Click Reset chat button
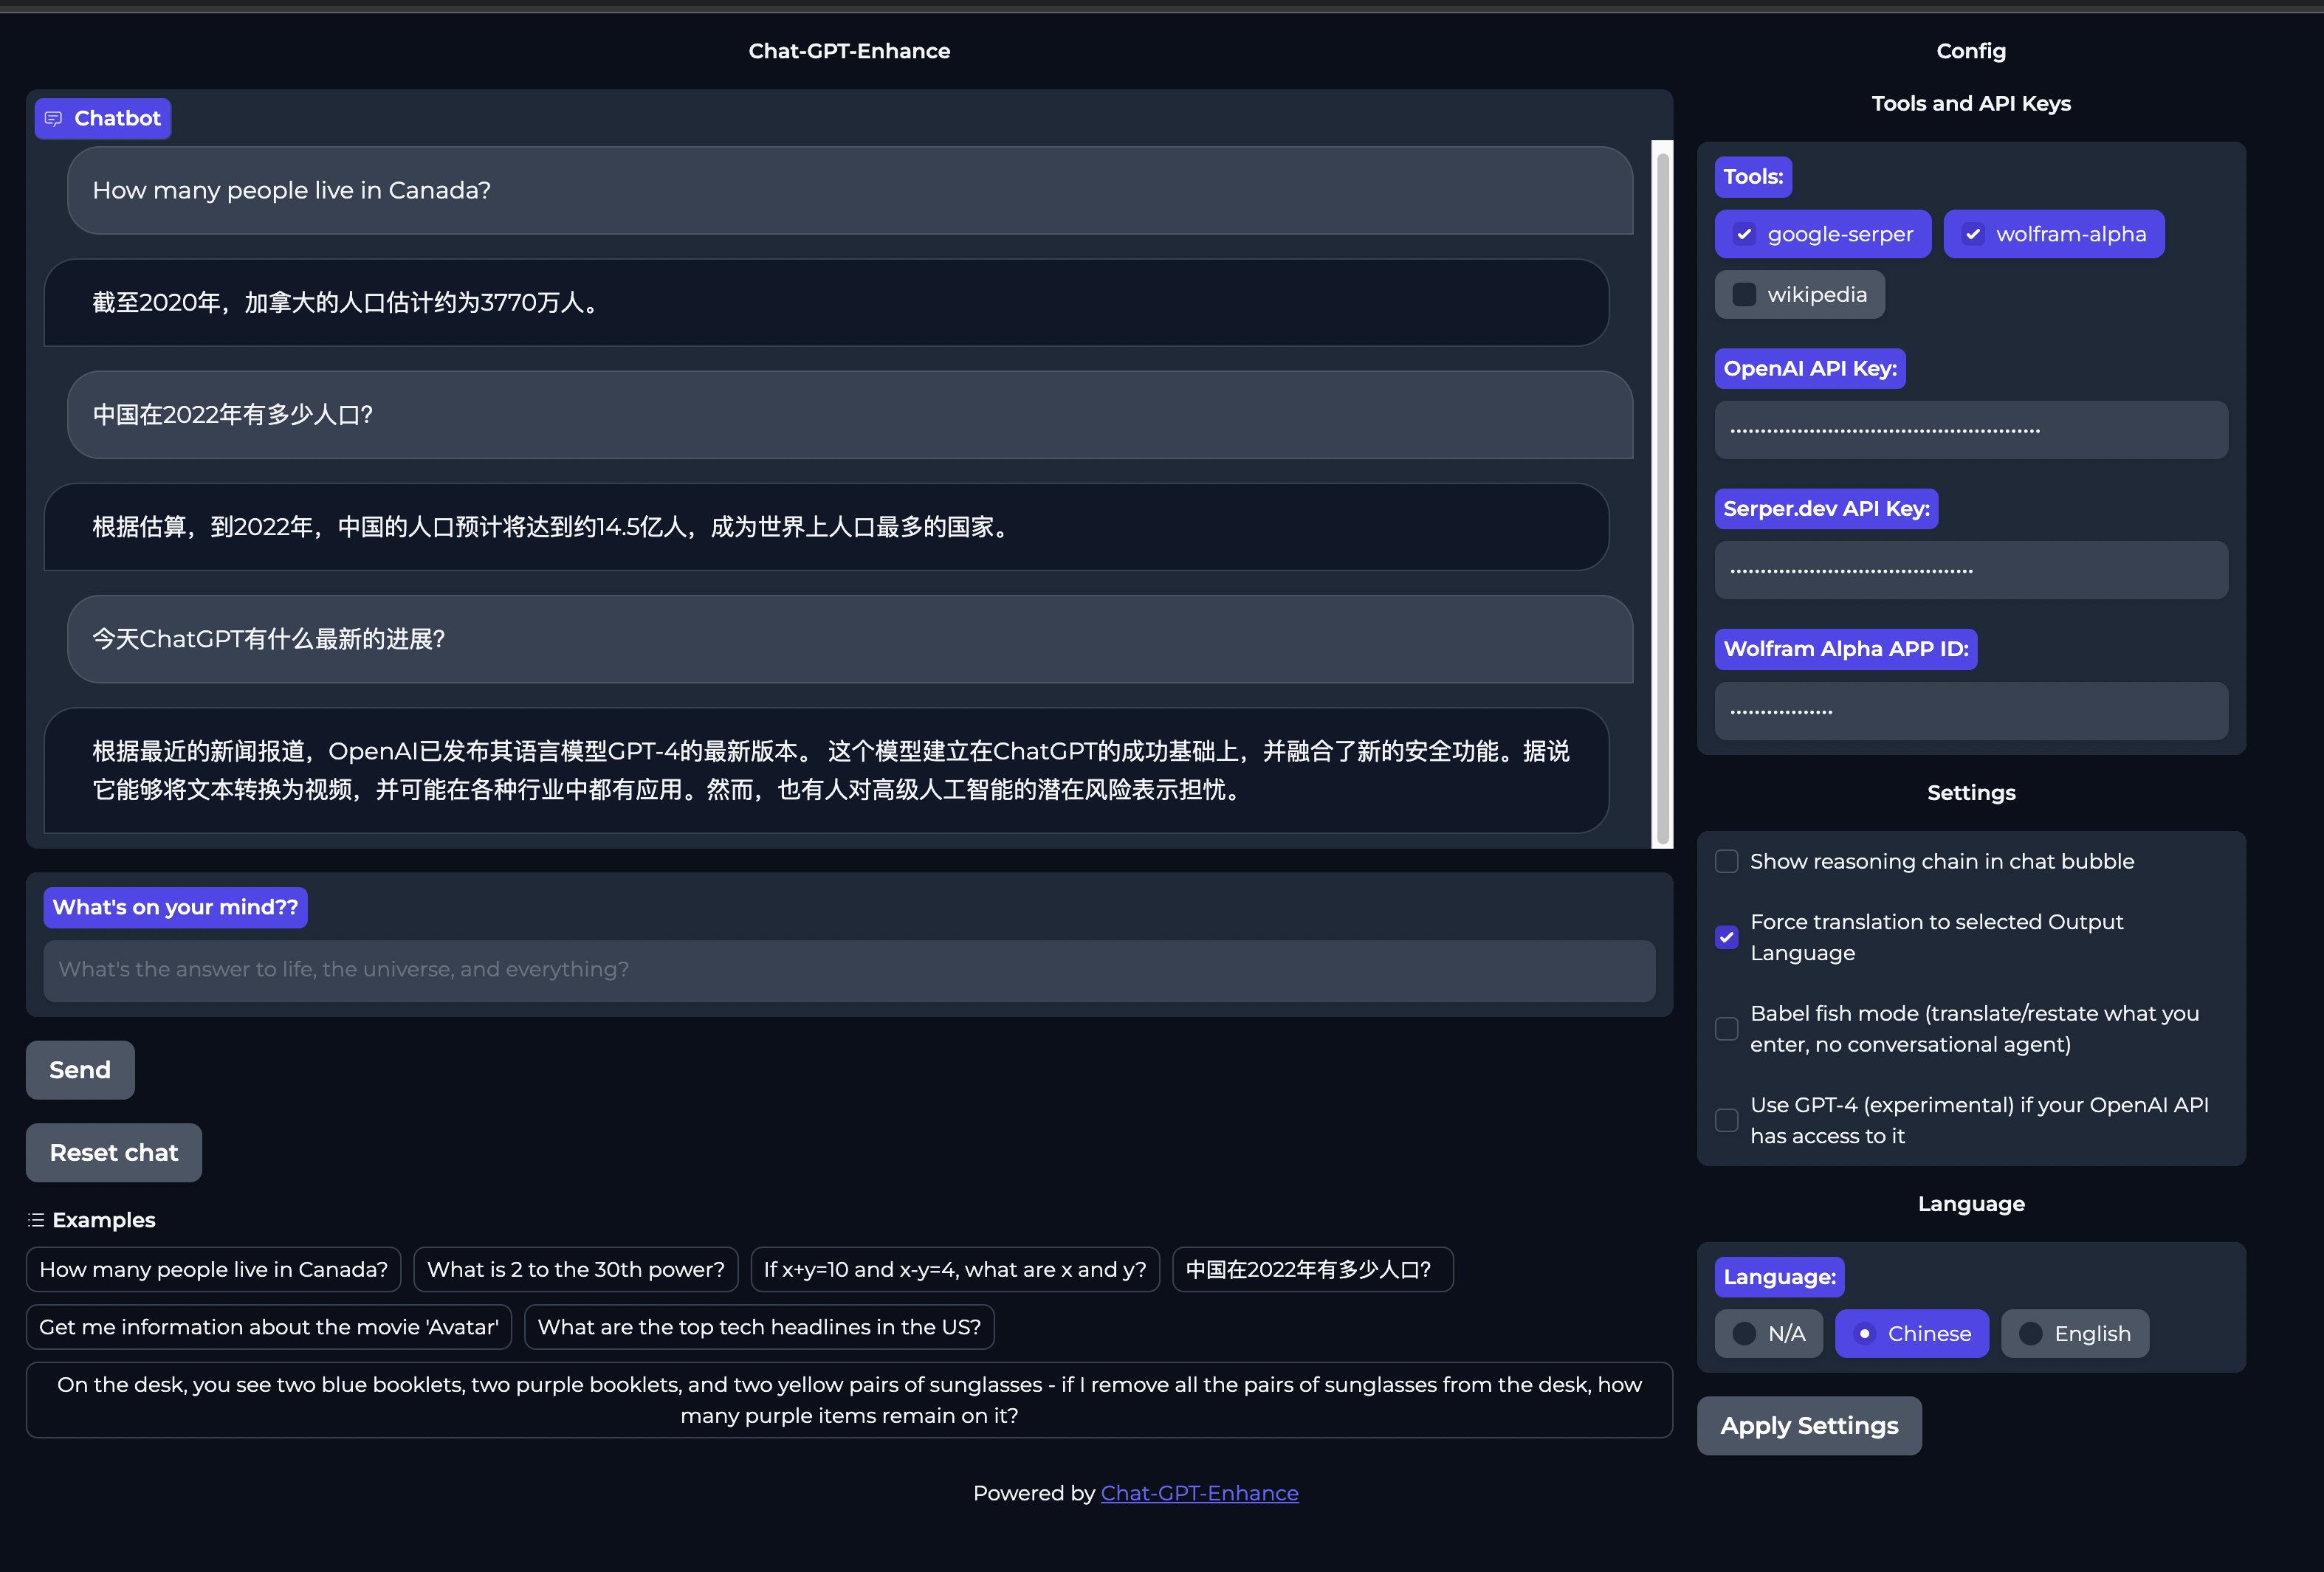Viewport: 2324px width, 1572px height. click(x=114, y=1153)
